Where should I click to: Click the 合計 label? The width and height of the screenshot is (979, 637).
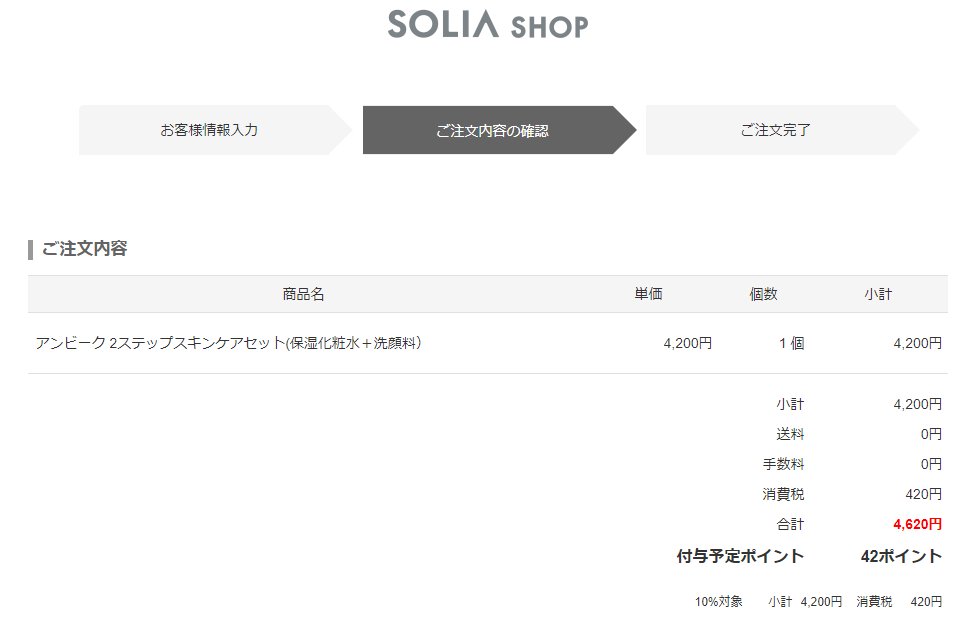tap(789, 524)
